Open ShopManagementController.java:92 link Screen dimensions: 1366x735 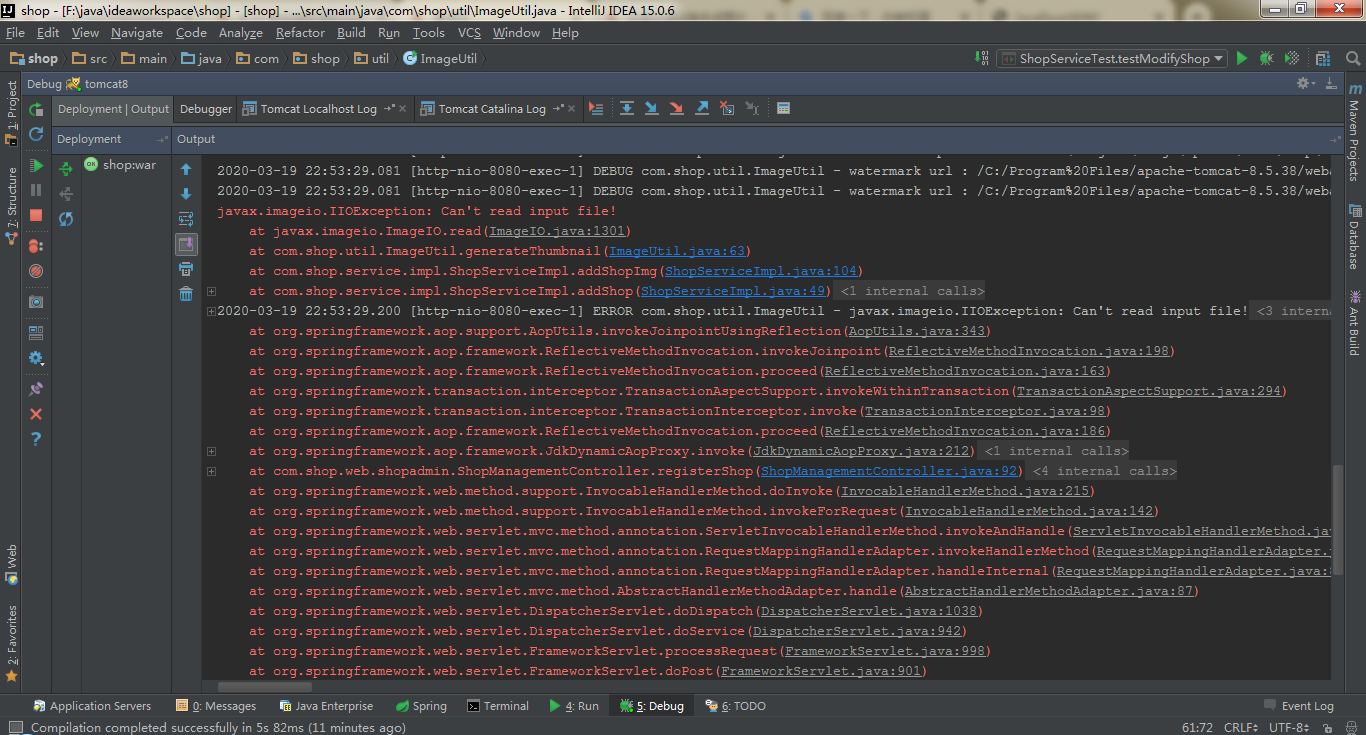889,471
